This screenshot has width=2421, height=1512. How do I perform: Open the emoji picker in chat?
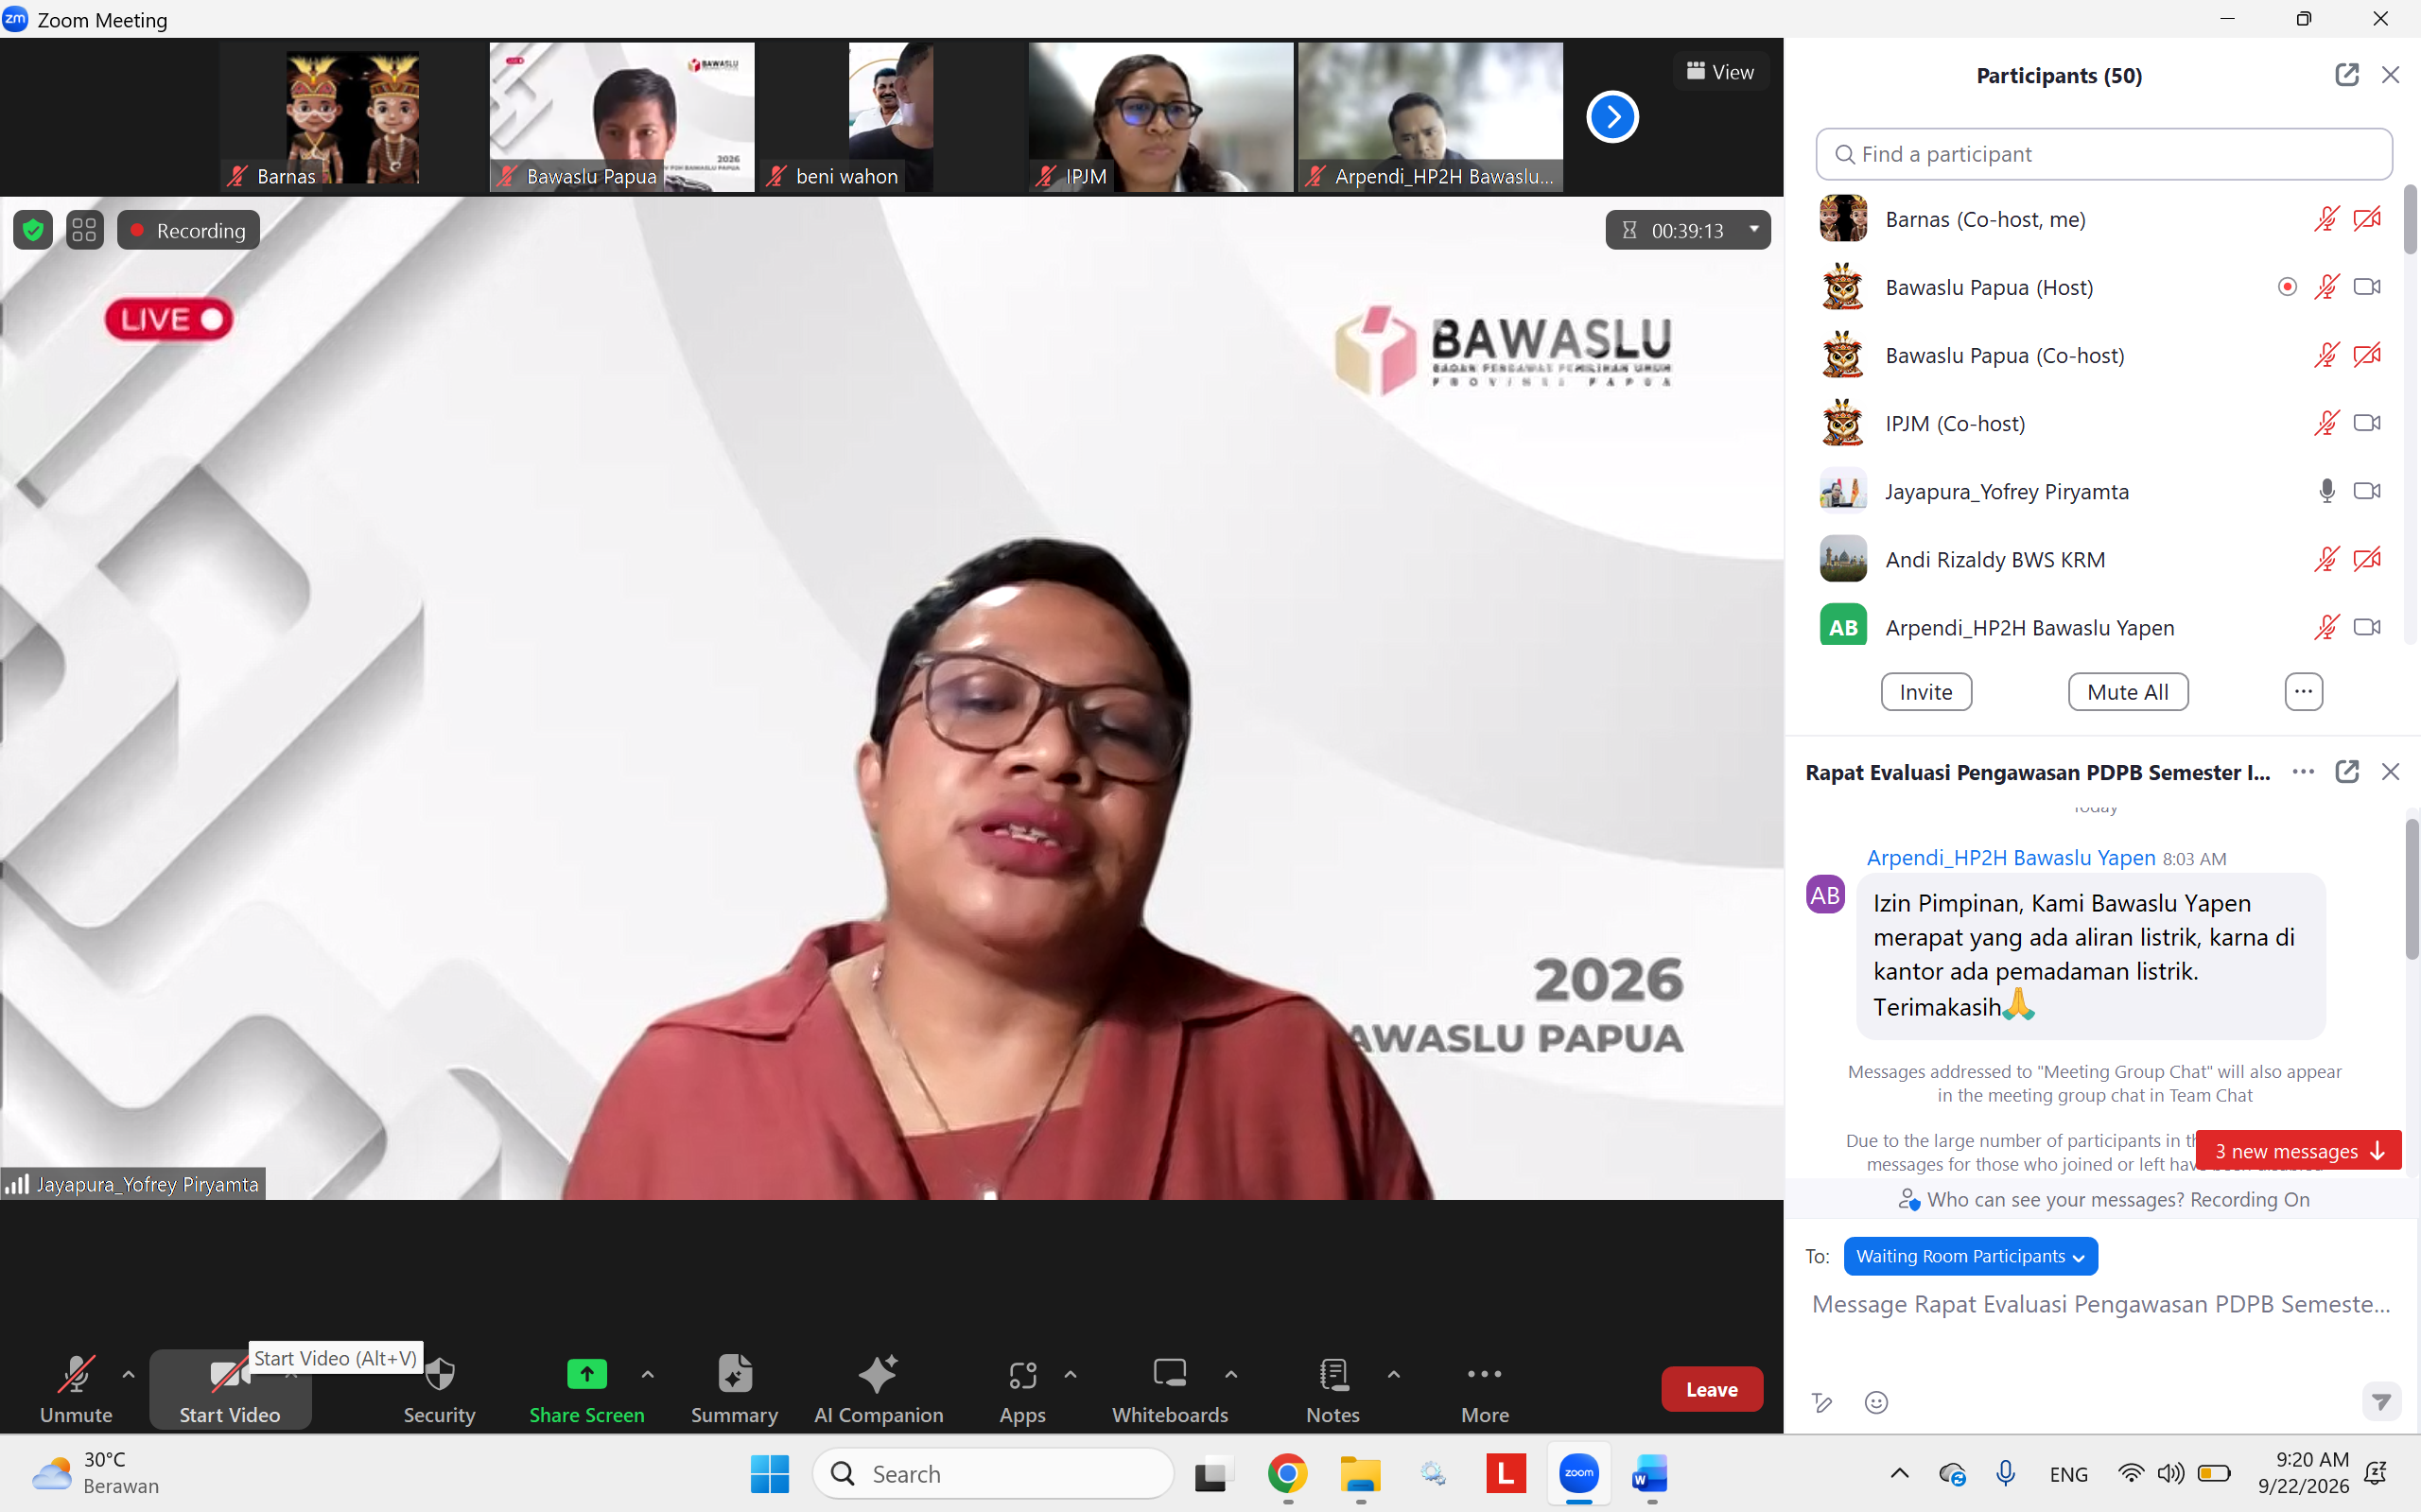tap(1876, 1402)
